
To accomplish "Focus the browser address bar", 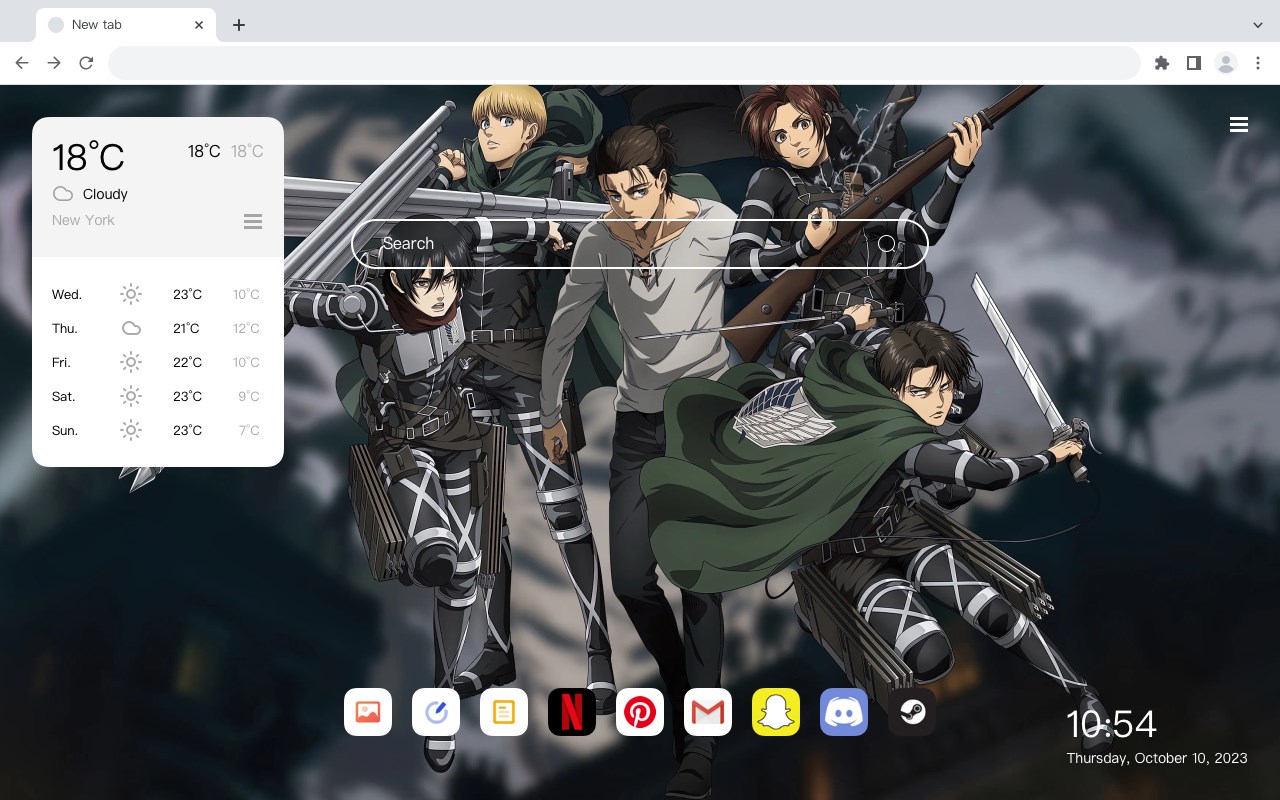I will coord(624,63).
